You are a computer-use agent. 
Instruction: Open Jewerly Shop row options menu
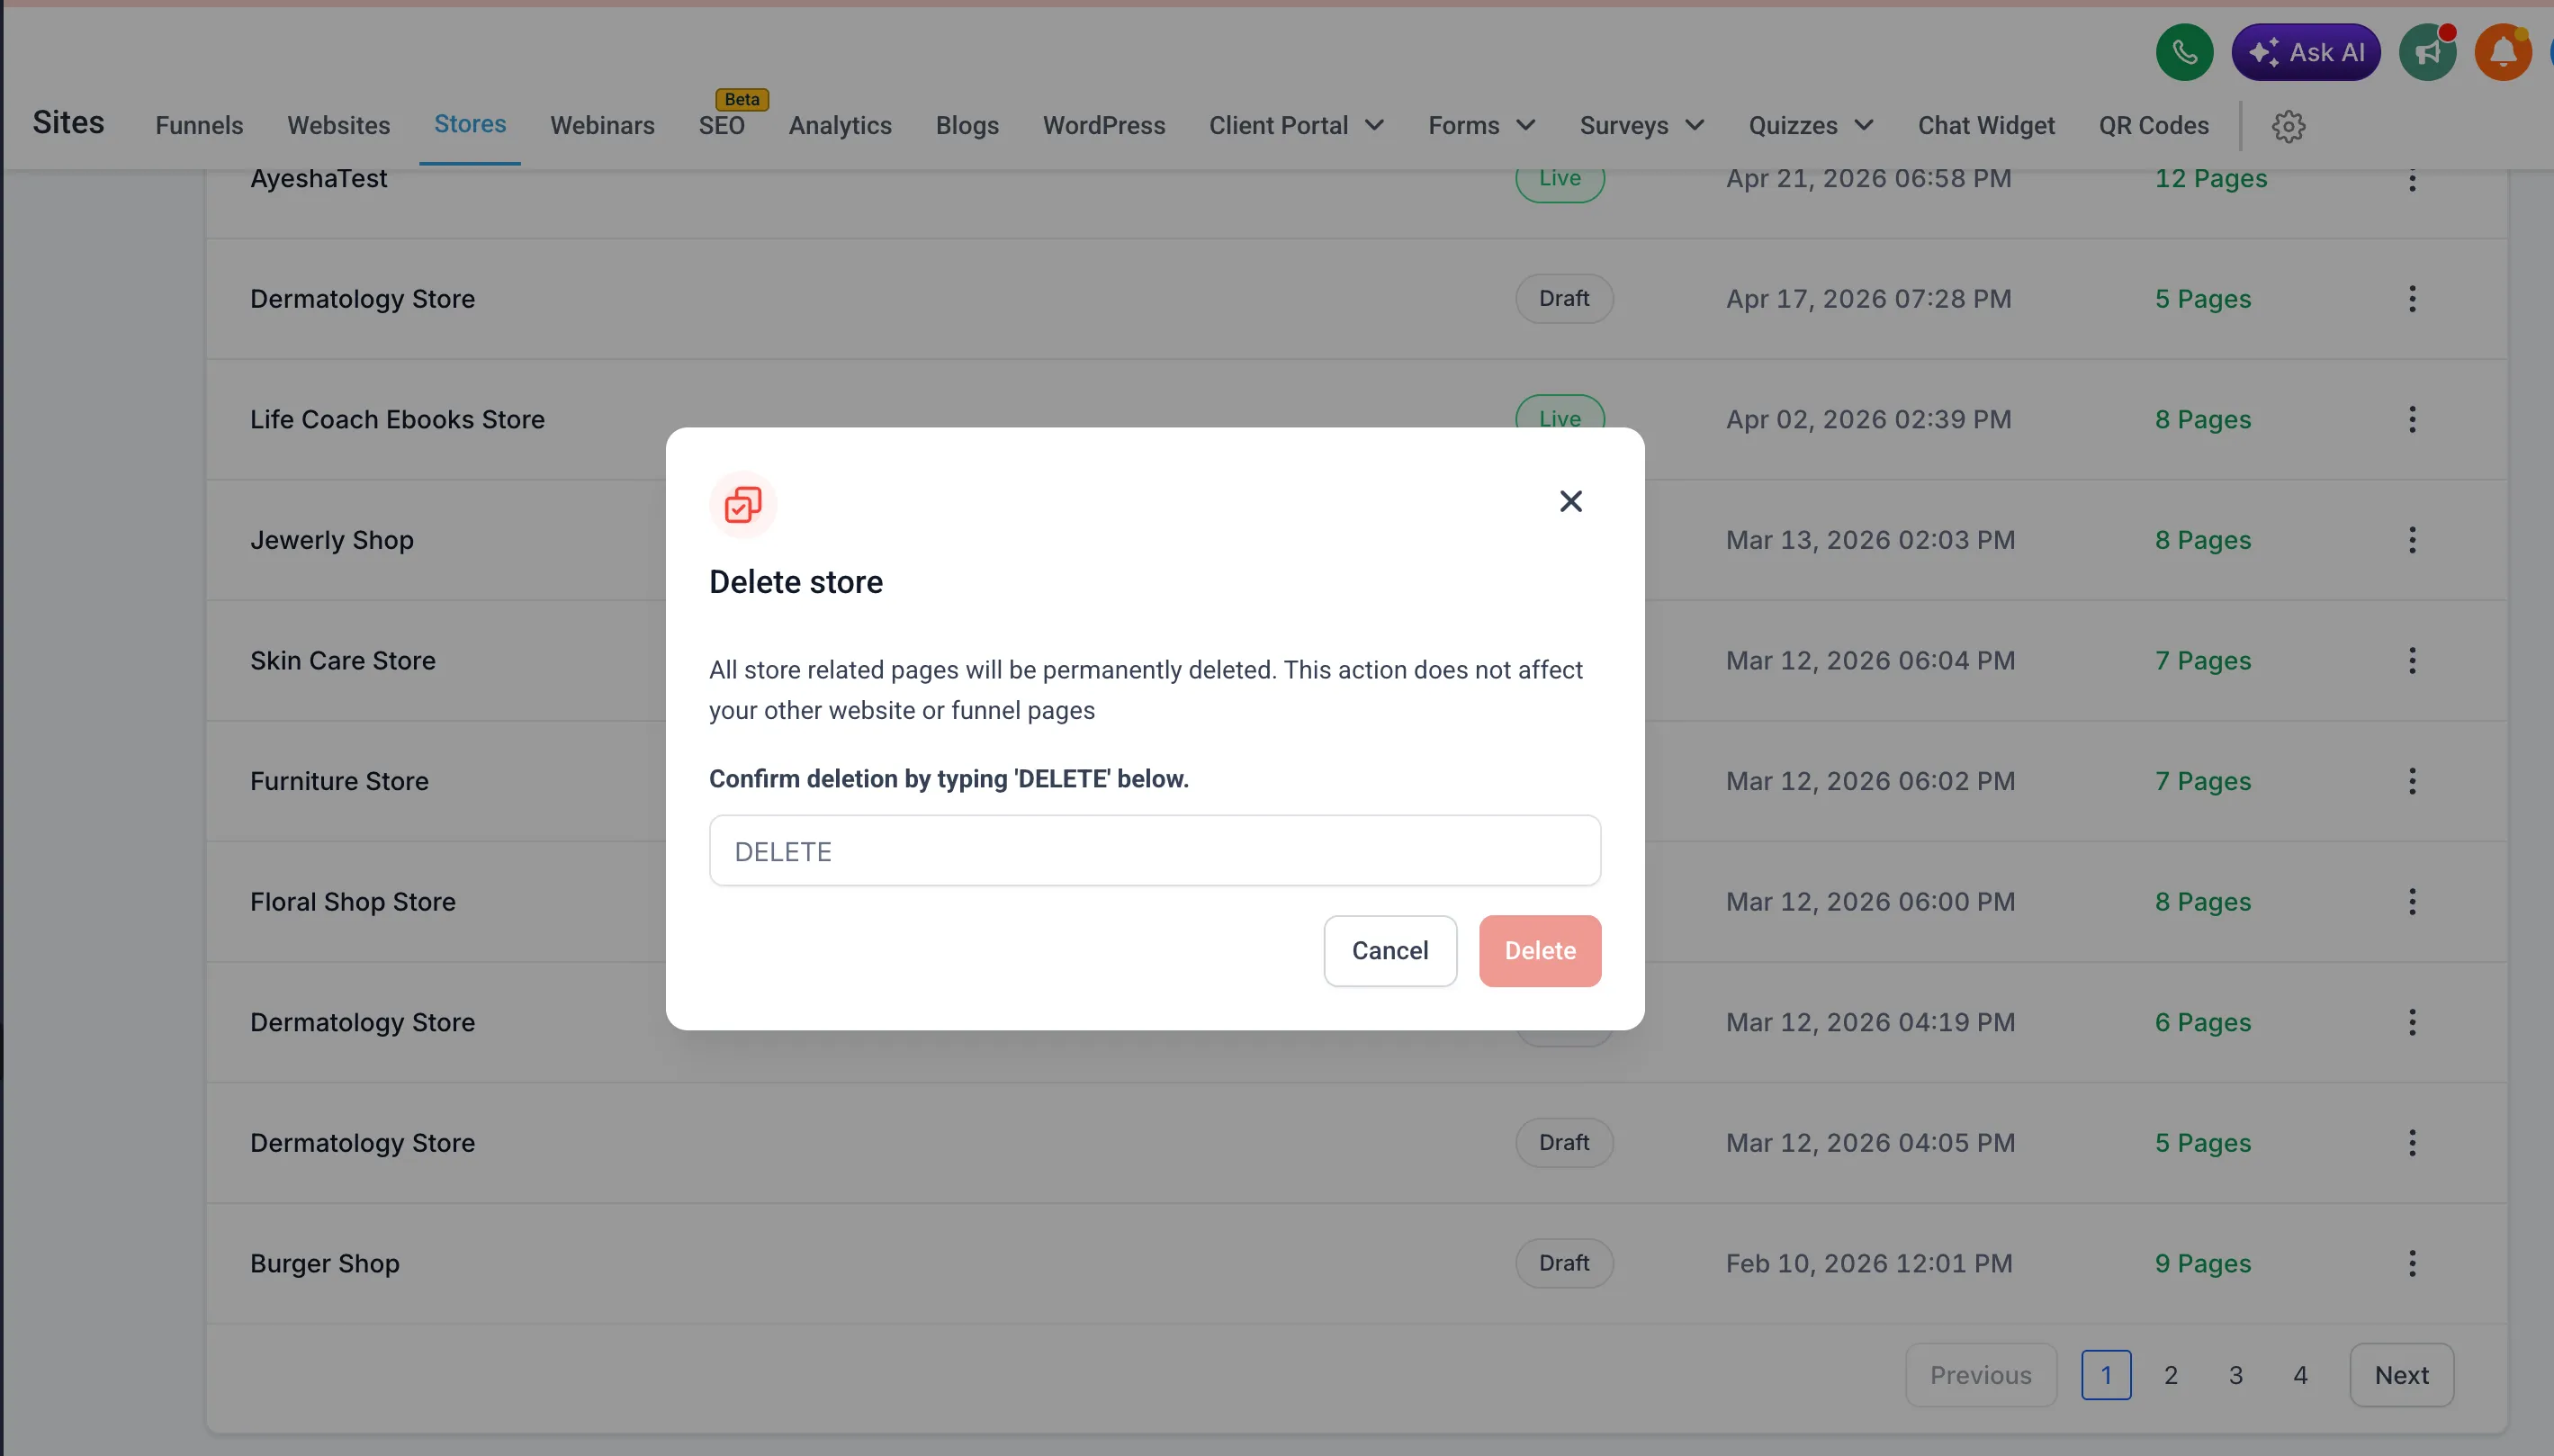point(2412,540)
